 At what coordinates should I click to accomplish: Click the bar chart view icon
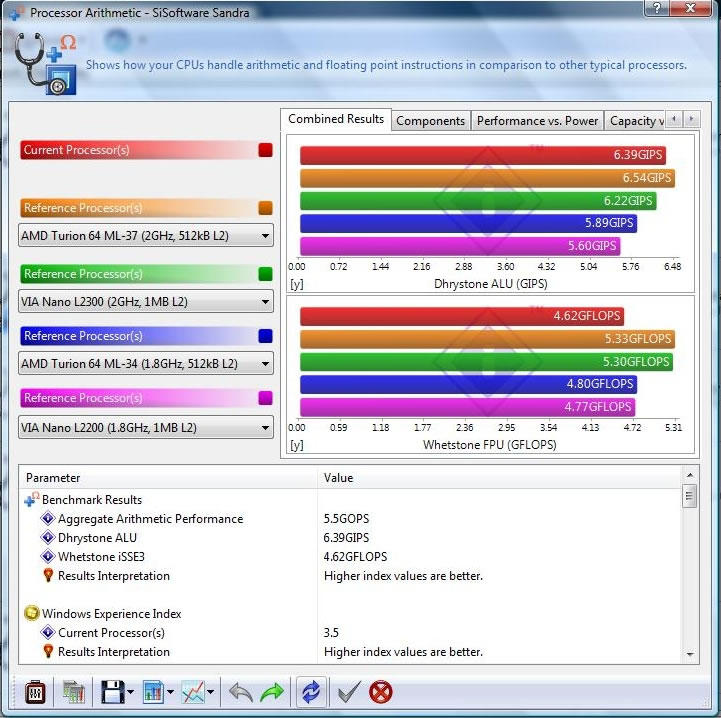coord(153,692)
